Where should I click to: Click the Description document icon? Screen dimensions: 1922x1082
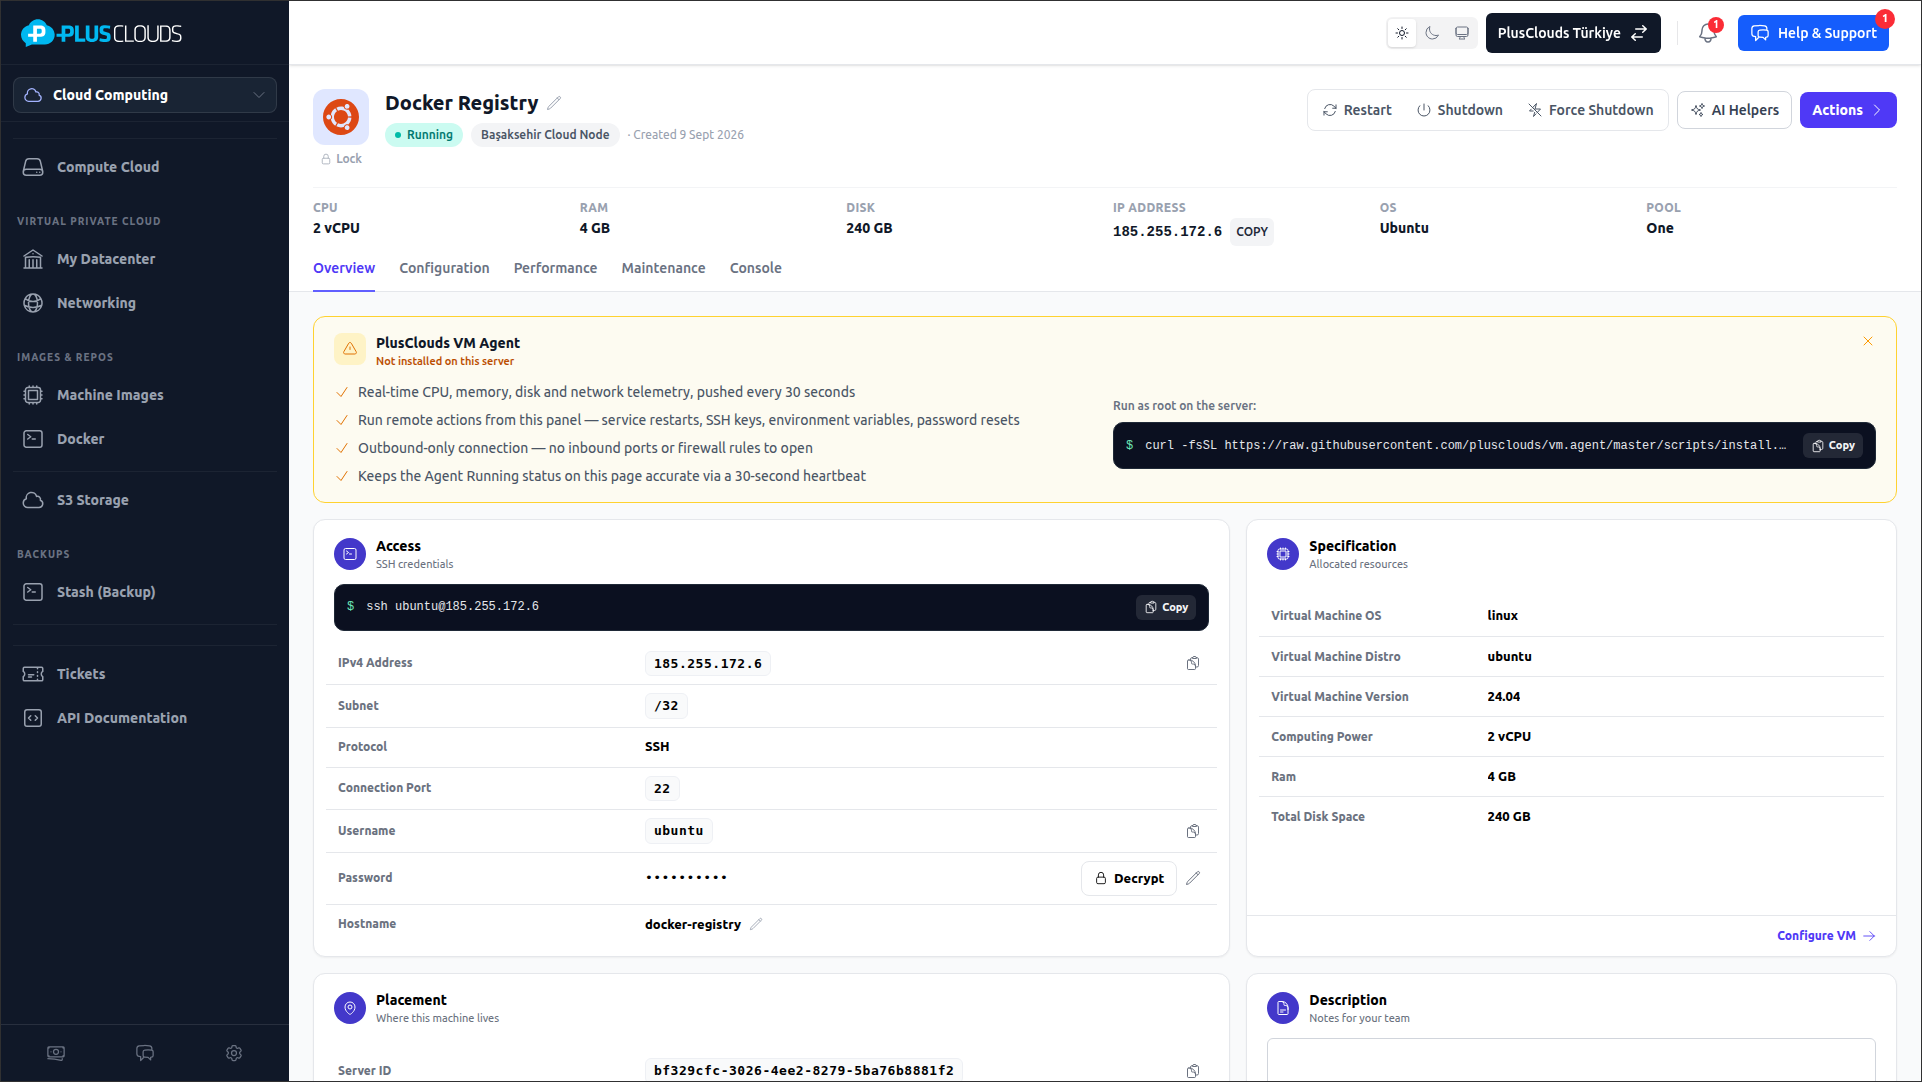tap(1283, 1008)
